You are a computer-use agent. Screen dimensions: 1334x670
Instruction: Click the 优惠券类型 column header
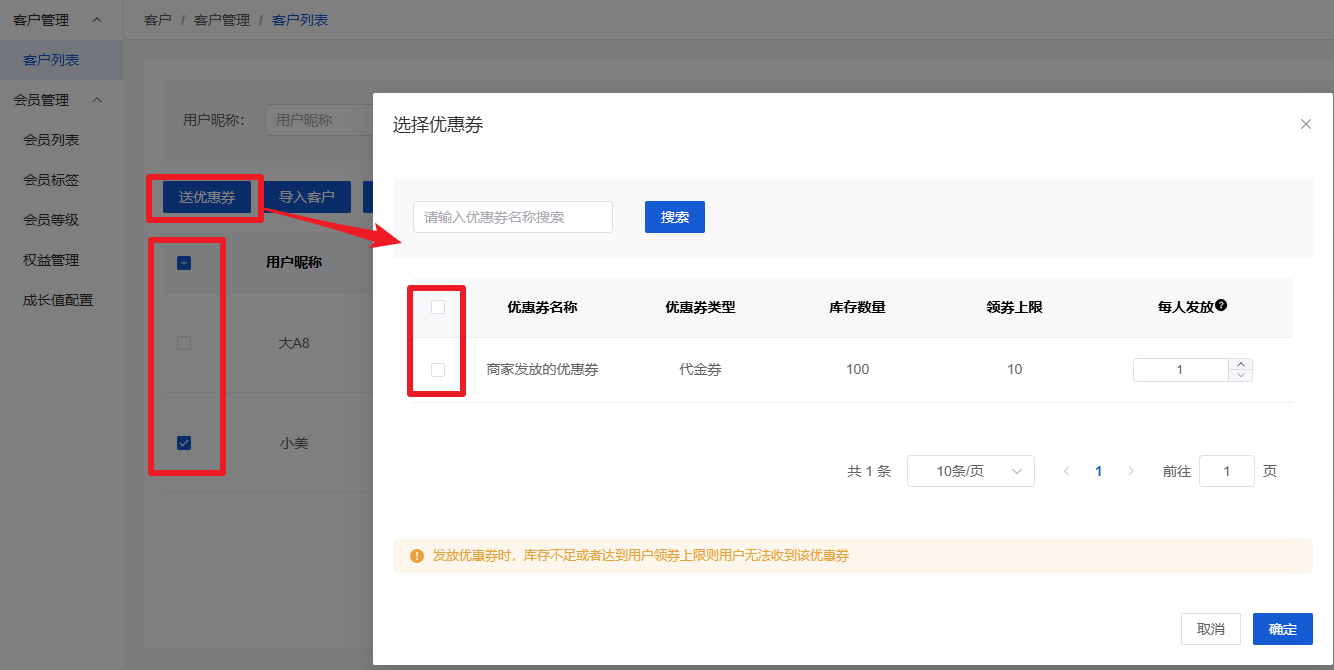point(700,307)
